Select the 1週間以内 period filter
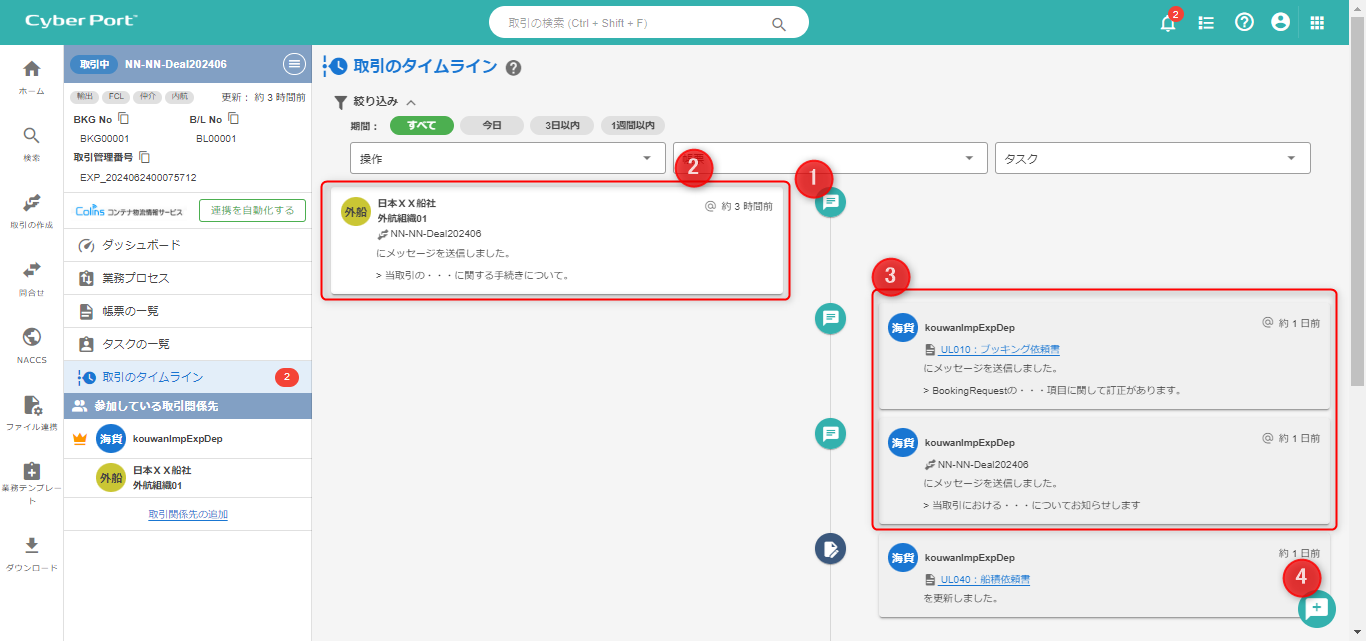This screenshot has width=1366, height=641. [x=632, y=126]
